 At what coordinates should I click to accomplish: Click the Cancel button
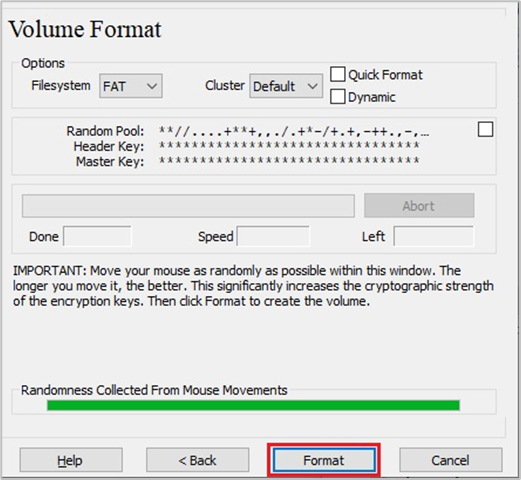451,460
